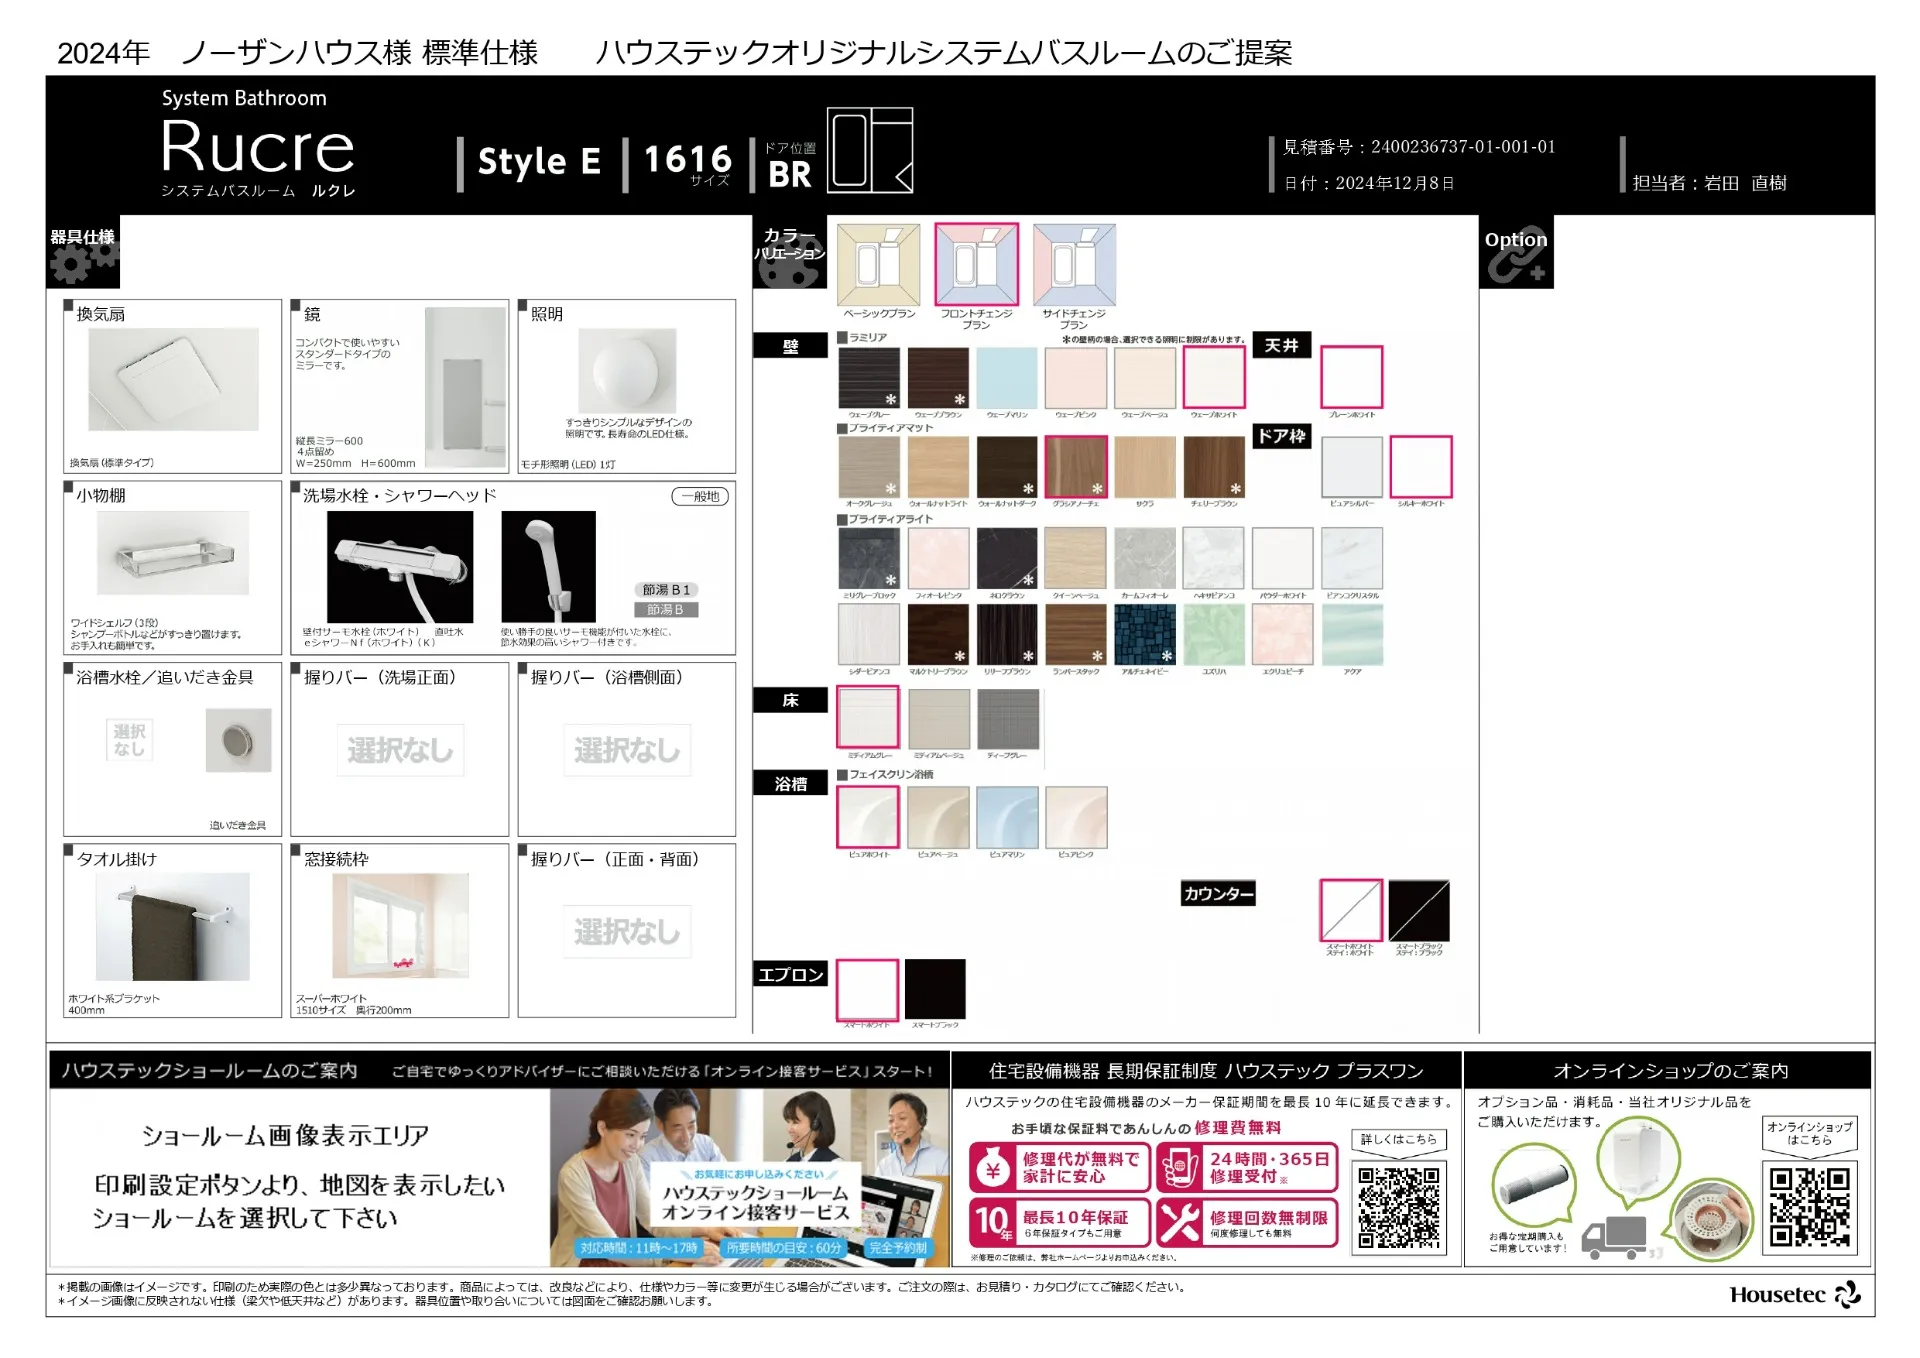The width and height of the screenshot is (1920, 1358).
Task: Choose the ピュアホワイト bathtub swatch
Action: point(868,817)
